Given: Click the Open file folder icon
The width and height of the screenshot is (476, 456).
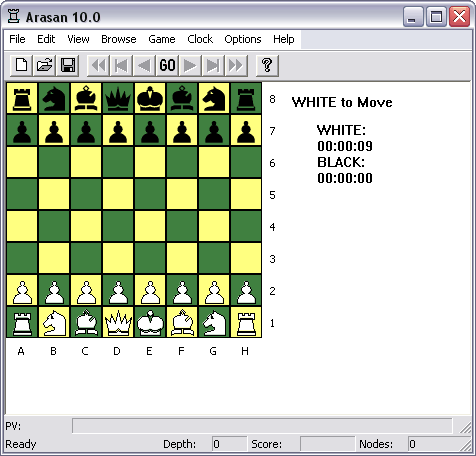Looking at the screenshot, I should (x=44, y=65).
